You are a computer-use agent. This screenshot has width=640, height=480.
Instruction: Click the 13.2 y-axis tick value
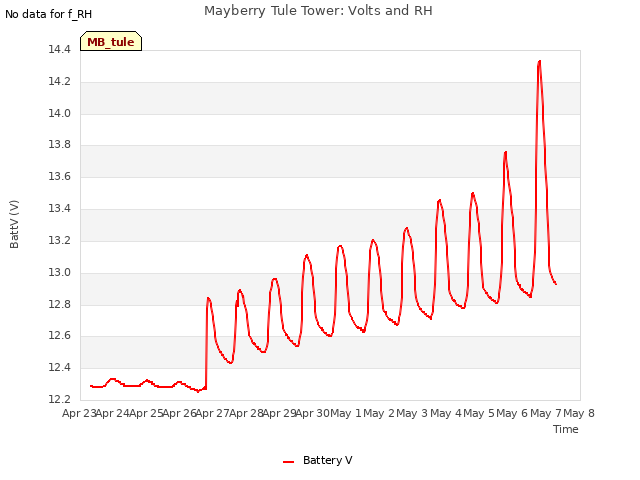(x=59, y=241)
